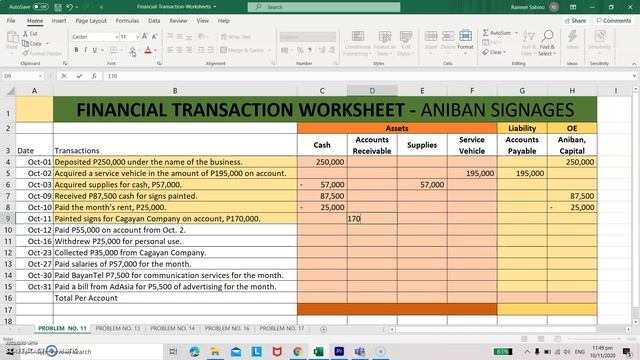Open Clipboard pane launcher

pyautogui.click(x=64, y=64)
